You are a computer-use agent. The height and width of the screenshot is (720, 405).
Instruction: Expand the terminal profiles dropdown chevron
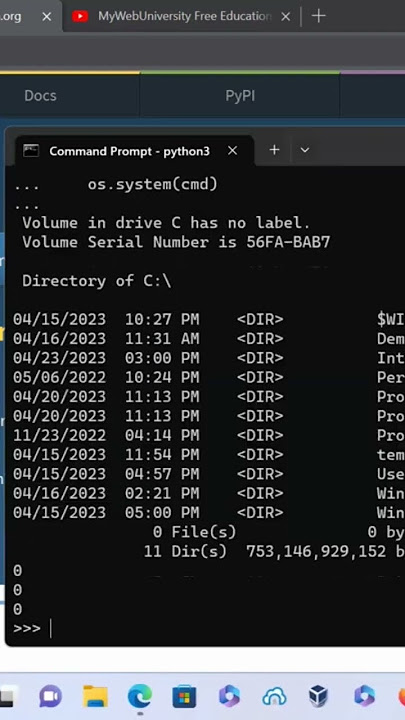[x=304, y=150]
